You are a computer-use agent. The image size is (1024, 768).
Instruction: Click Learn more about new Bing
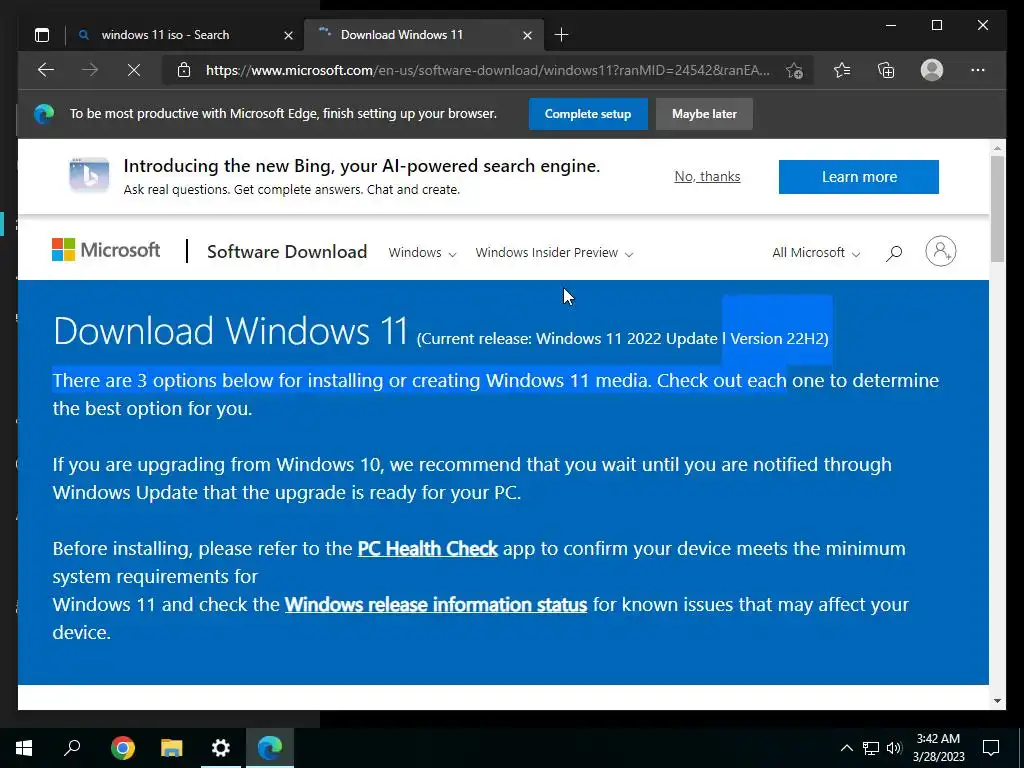[x=859, y=177]
